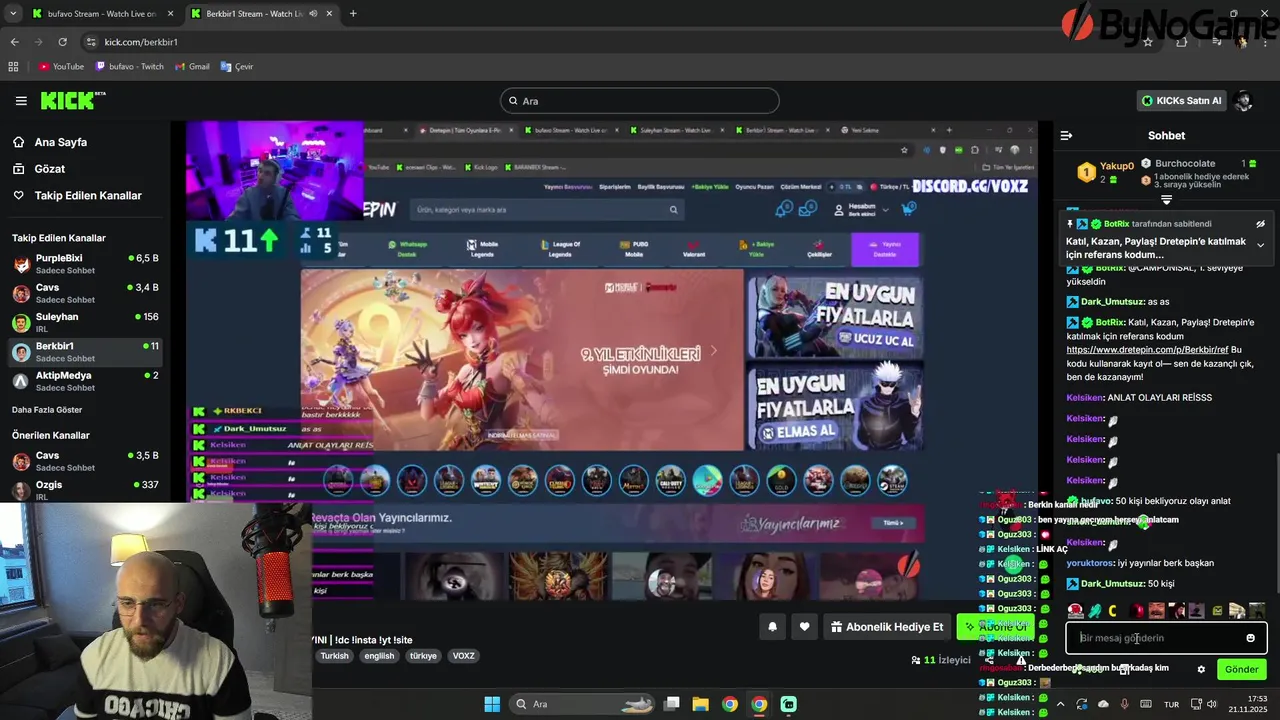This screenshot has width=1280, height=720.
Task: View site information icon in address bar
Action: point(91,42)
